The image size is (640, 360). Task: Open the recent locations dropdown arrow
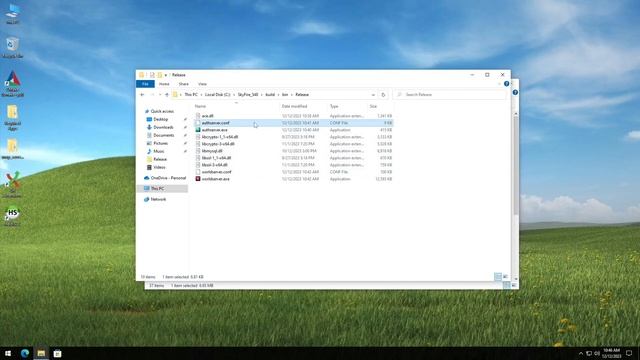[x=160, y=95]
